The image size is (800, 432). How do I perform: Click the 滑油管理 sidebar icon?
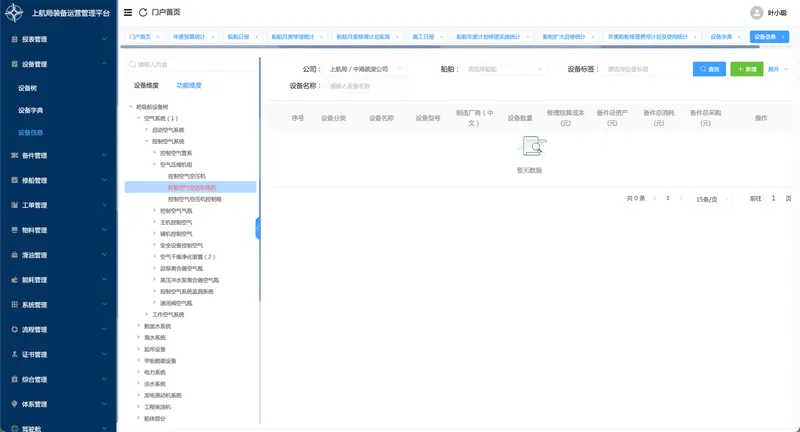15,255
